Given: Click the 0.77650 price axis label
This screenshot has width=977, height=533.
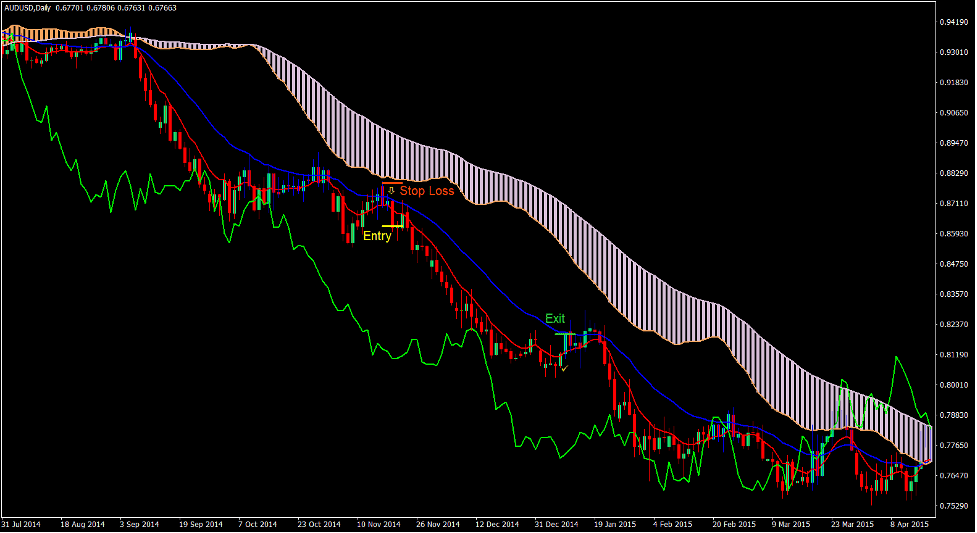Looking at the screenshot, I should (953, 445).
